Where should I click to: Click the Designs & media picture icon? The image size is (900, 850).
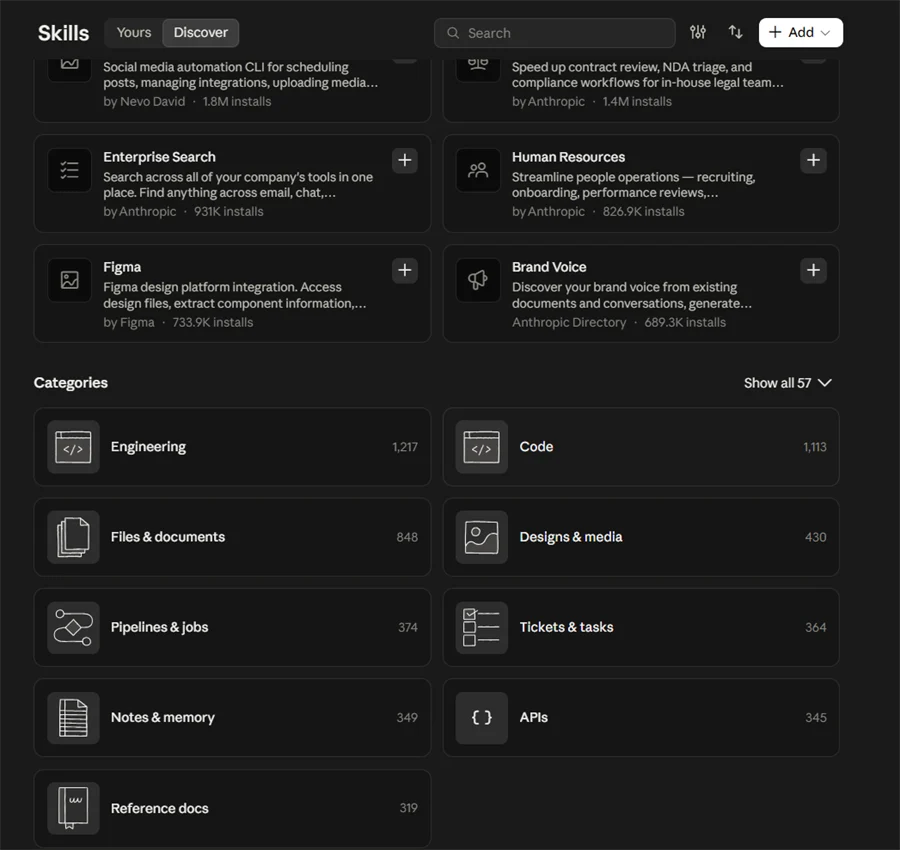481,537
